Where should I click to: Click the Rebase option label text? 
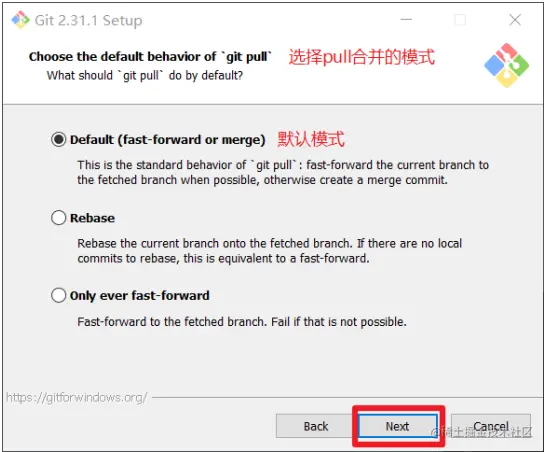(92, 218)
